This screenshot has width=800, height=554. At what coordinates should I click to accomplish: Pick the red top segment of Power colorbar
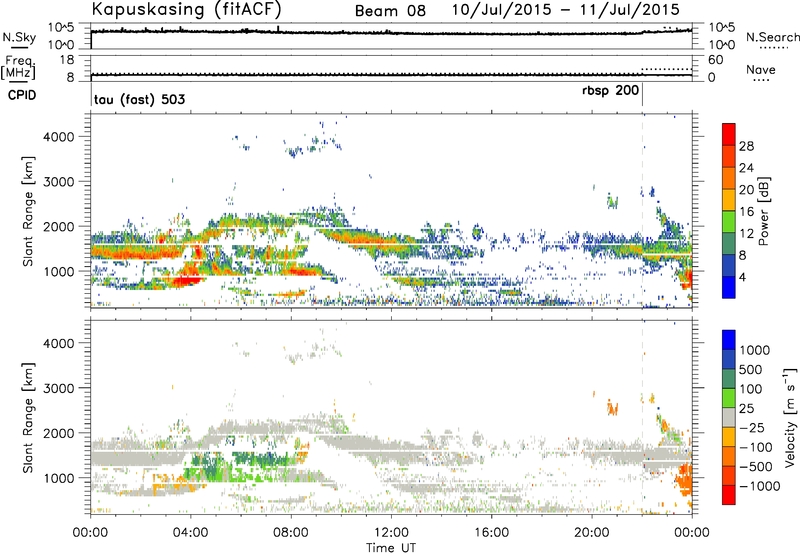coord(729,134)
